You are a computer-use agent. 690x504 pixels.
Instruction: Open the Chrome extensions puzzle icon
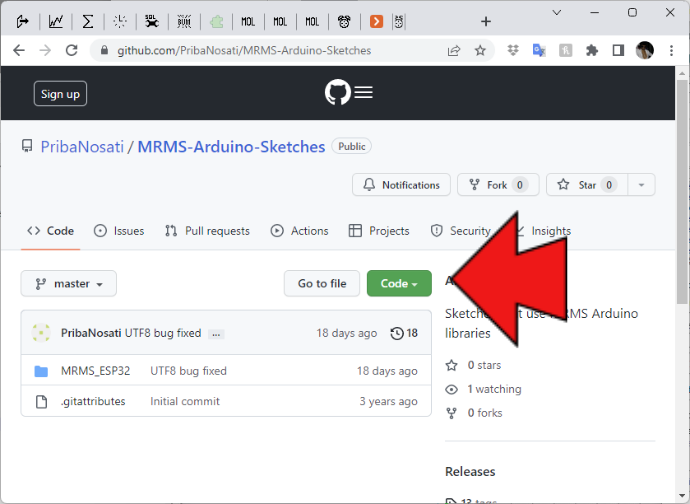pos(591,50)
